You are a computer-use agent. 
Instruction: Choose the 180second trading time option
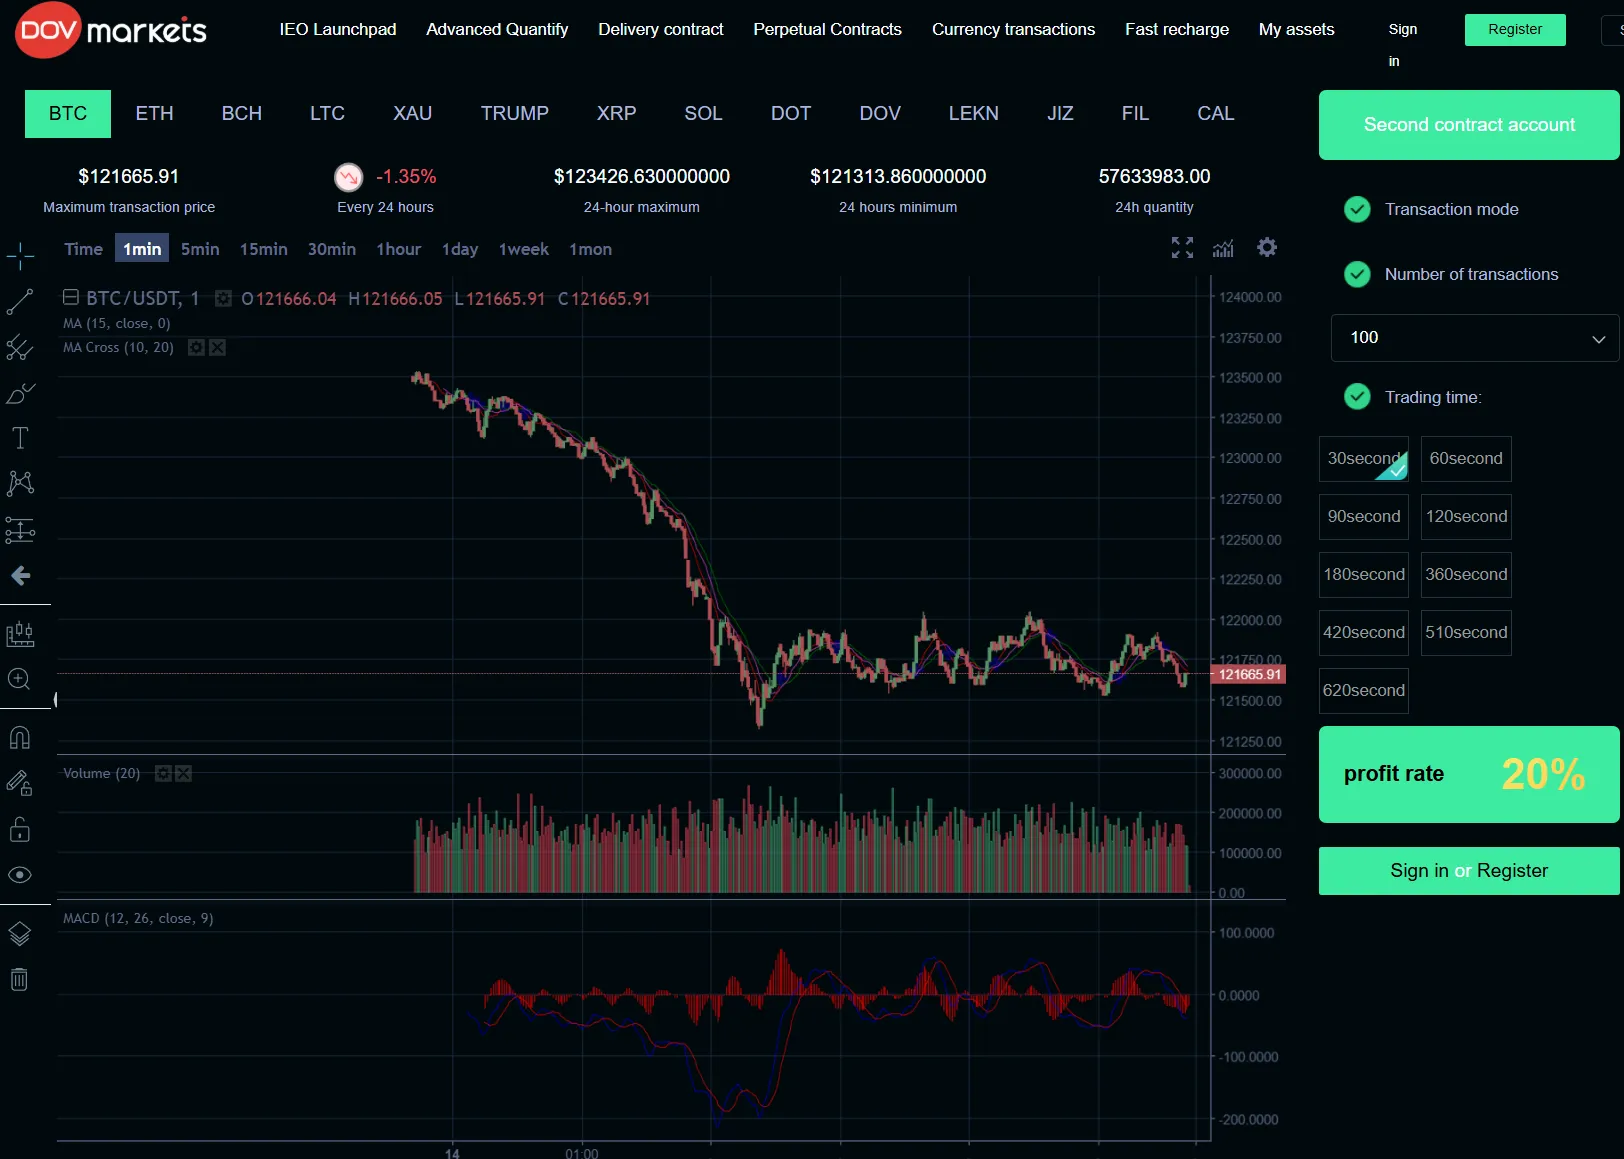click(1363, 575)
